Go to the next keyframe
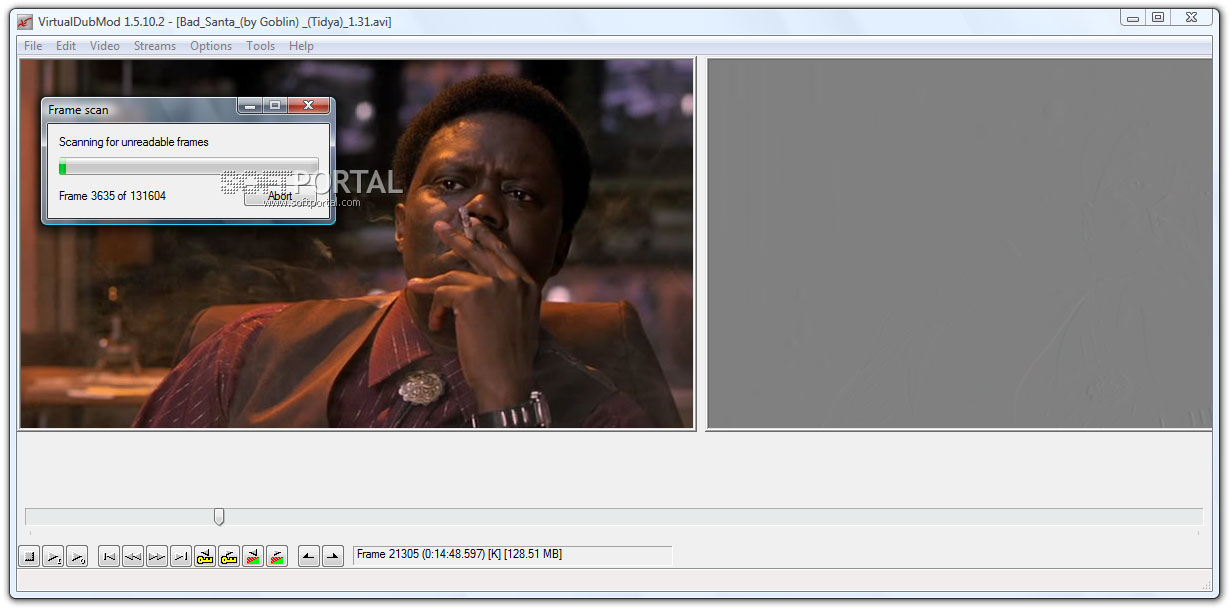 click(x=229, y=557)
